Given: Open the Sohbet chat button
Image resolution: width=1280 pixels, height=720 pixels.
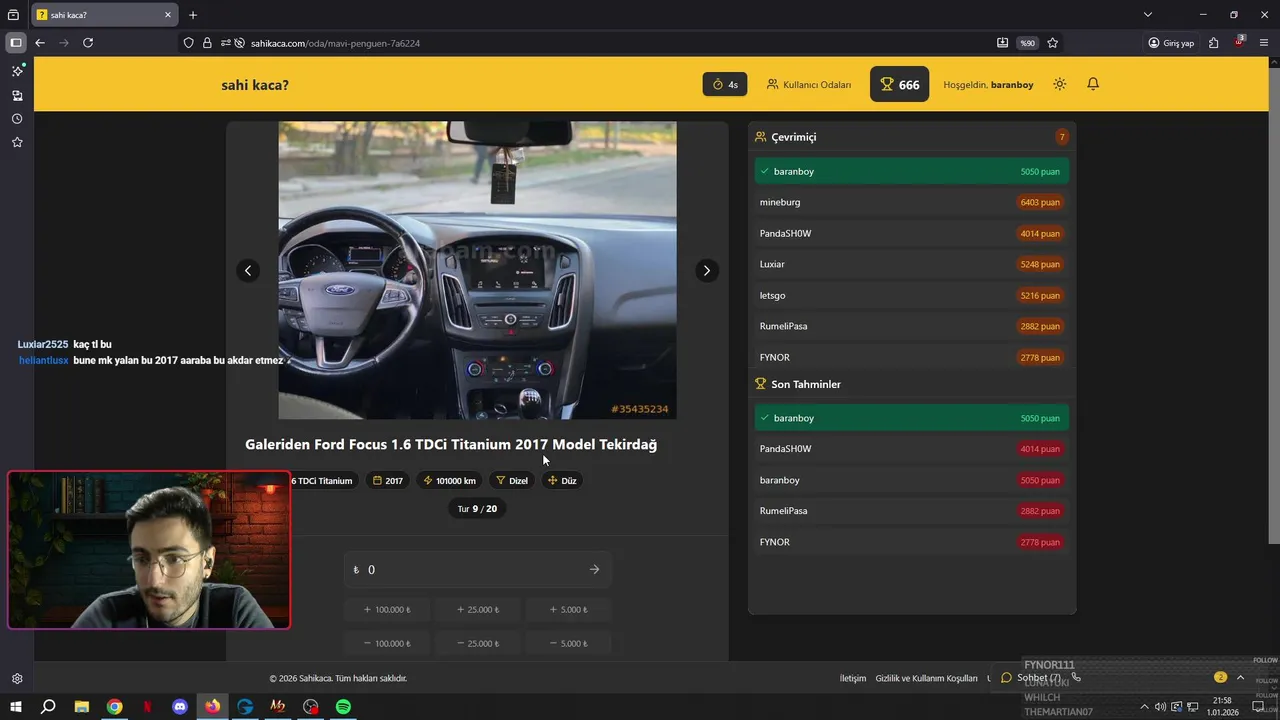Looking at the screenshot, I should tap(1031, 677).
